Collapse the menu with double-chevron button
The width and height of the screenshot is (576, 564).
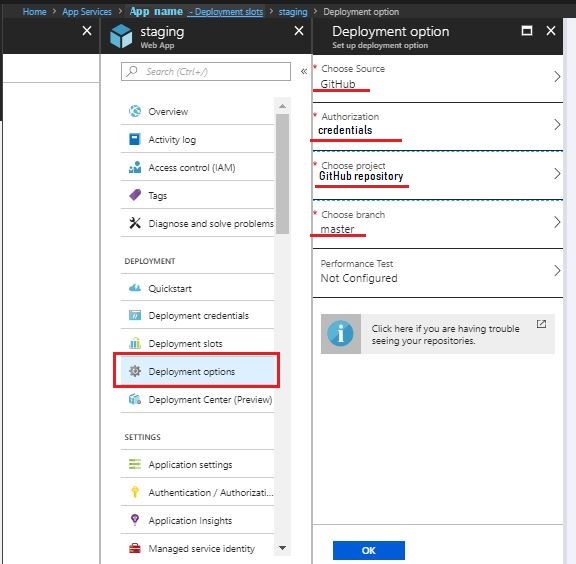(304, 71)
